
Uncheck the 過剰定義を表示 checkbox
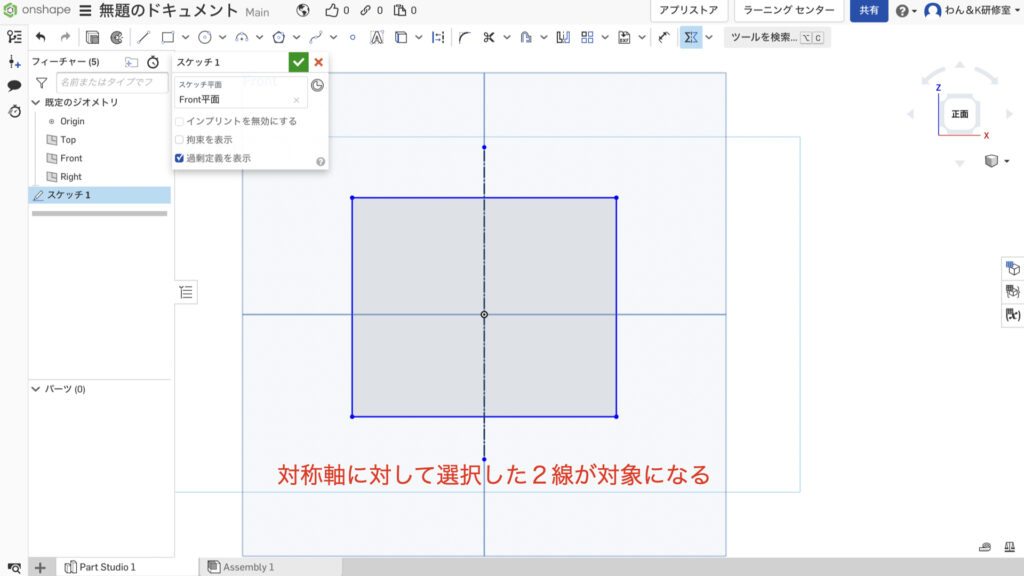point(180,158)
